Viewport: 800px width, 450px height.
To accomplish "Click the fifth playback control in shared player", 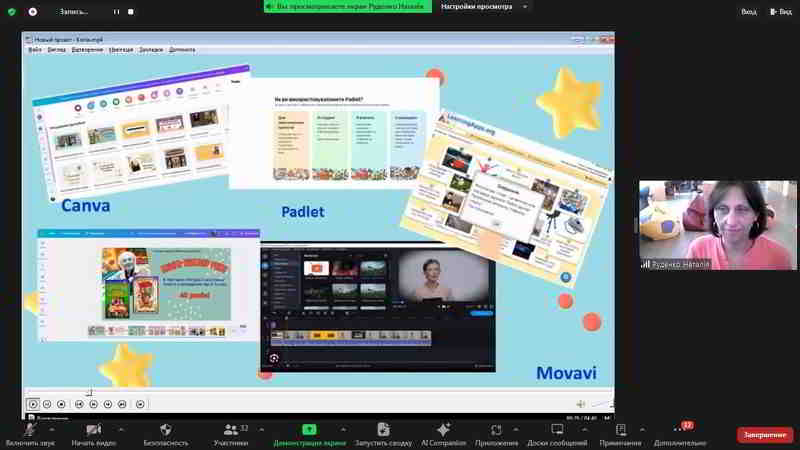I will coord(93,404).
